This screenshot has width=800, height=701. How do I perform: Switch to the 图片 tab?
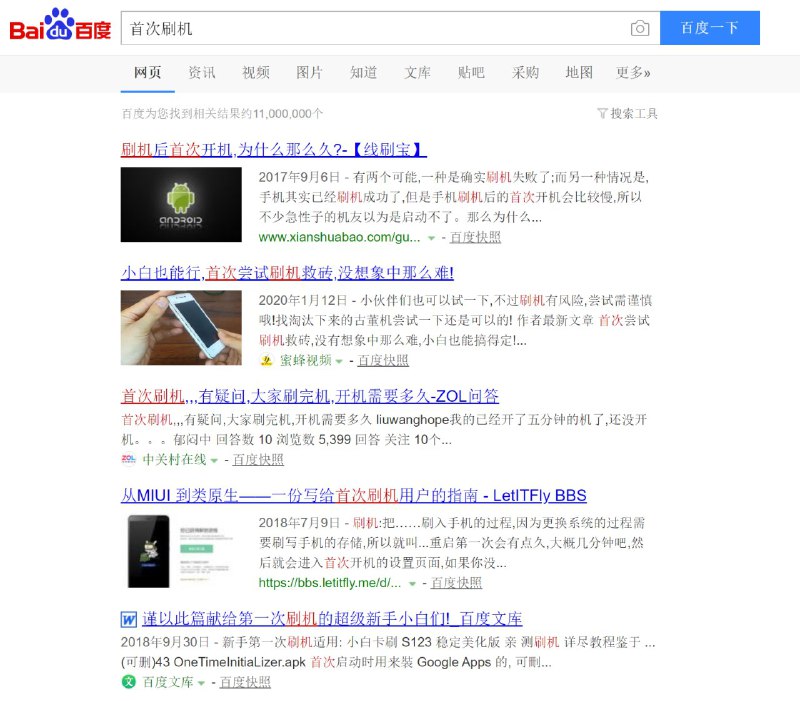(309, 72)
